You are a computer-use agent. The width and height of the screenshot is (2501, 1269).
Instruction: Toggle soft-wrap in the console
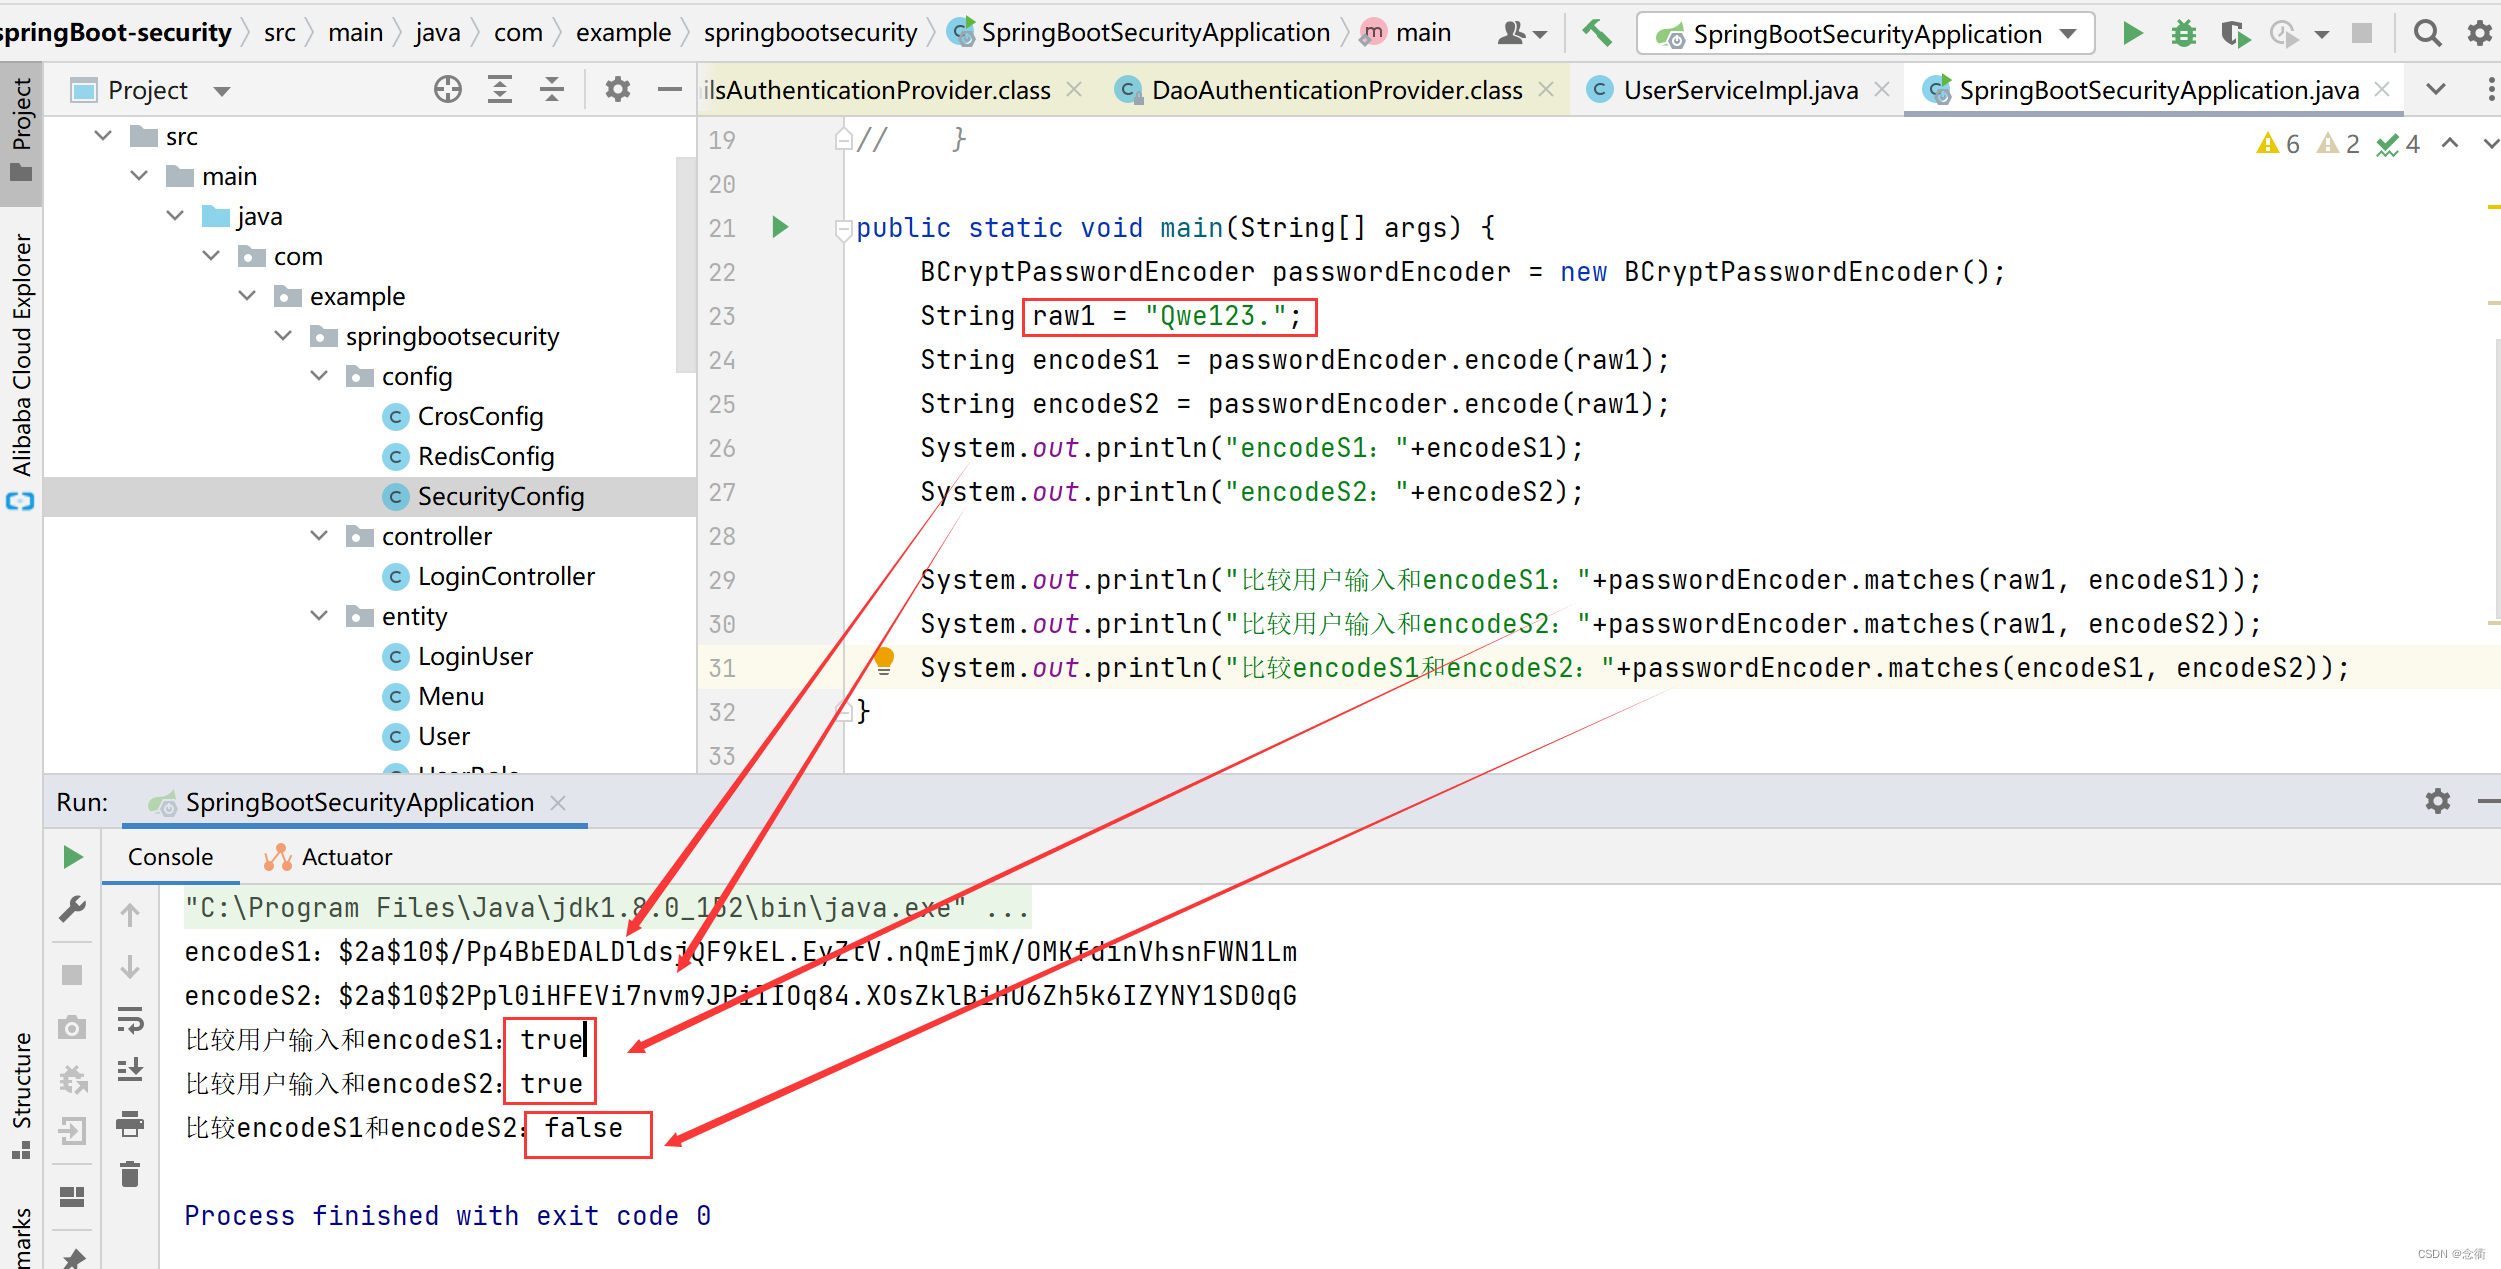click(130, 1019)
